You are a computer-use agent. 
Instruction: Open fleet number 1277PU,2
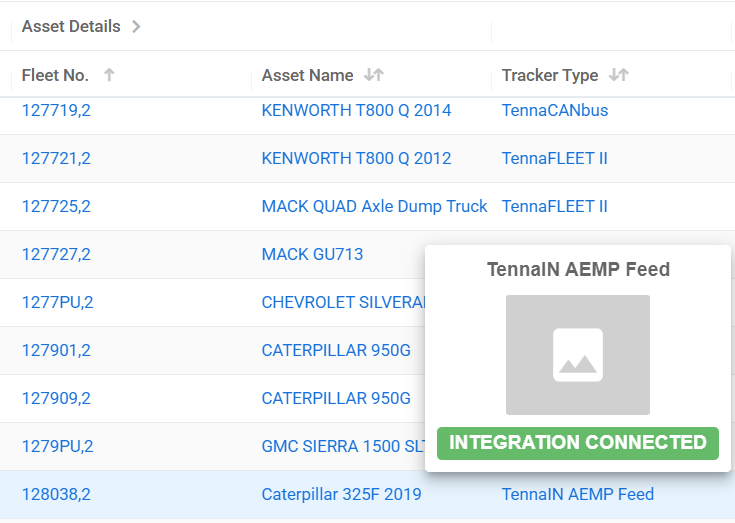click(58, 302)
